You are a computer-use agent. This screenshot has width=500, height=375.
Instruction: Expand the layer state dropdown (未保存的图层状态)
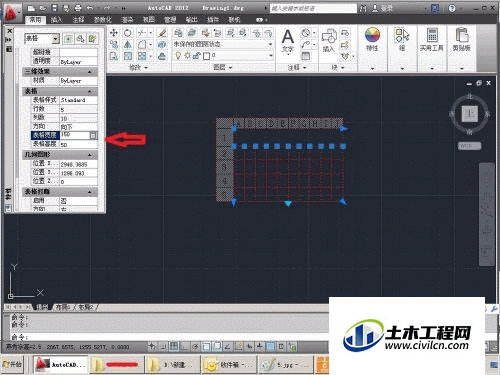223,44
